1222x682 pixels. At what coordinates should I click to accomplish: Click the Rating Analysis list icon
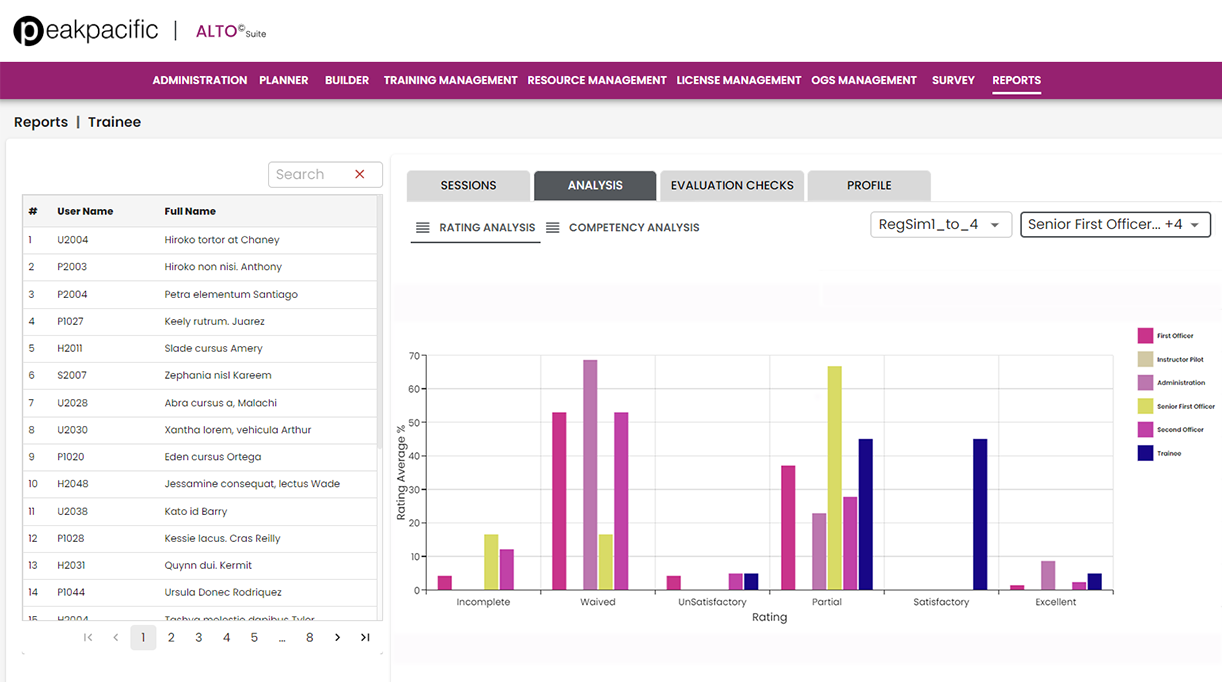point(422,228)
